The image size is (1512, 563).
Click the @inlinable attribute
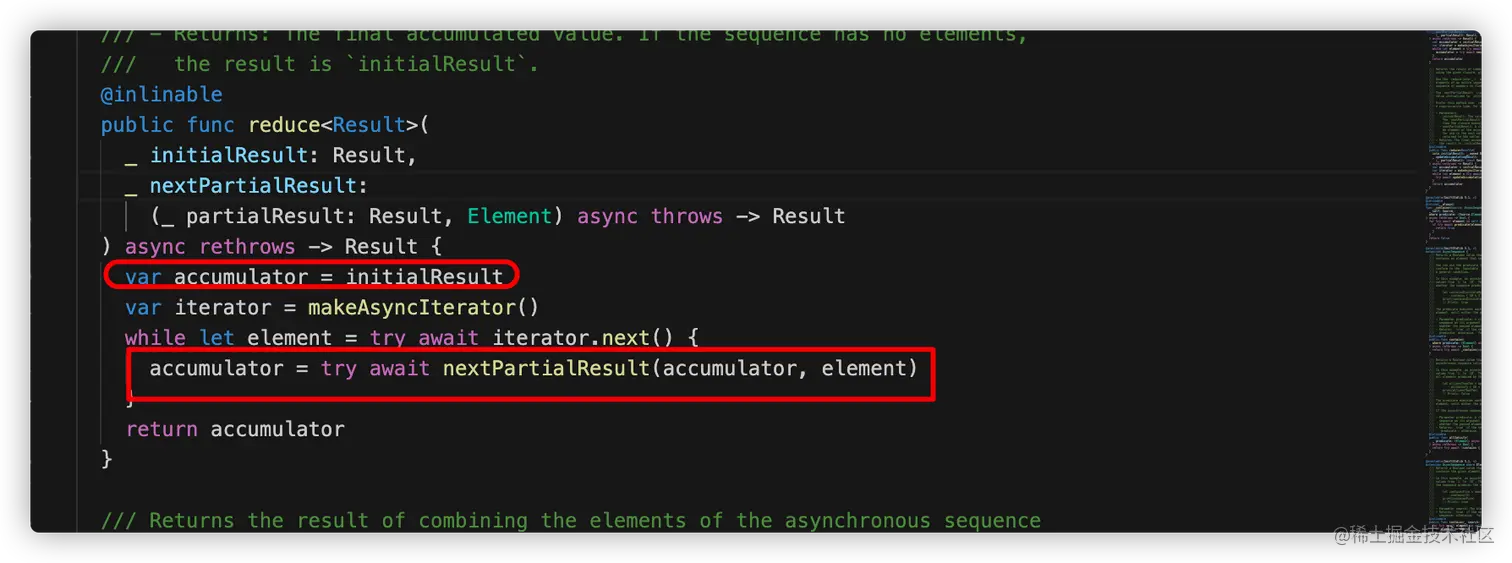point(161,95)
